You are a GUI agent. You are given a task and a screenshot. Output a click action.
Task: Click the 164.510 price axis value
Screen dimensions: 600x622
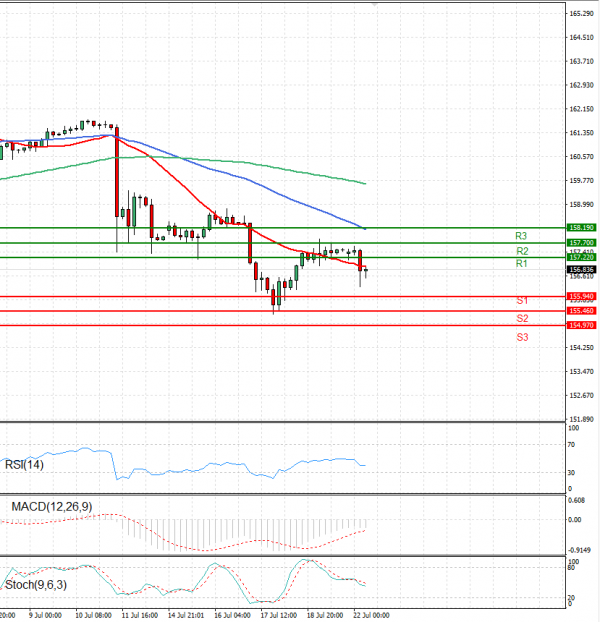coord(581,37)
